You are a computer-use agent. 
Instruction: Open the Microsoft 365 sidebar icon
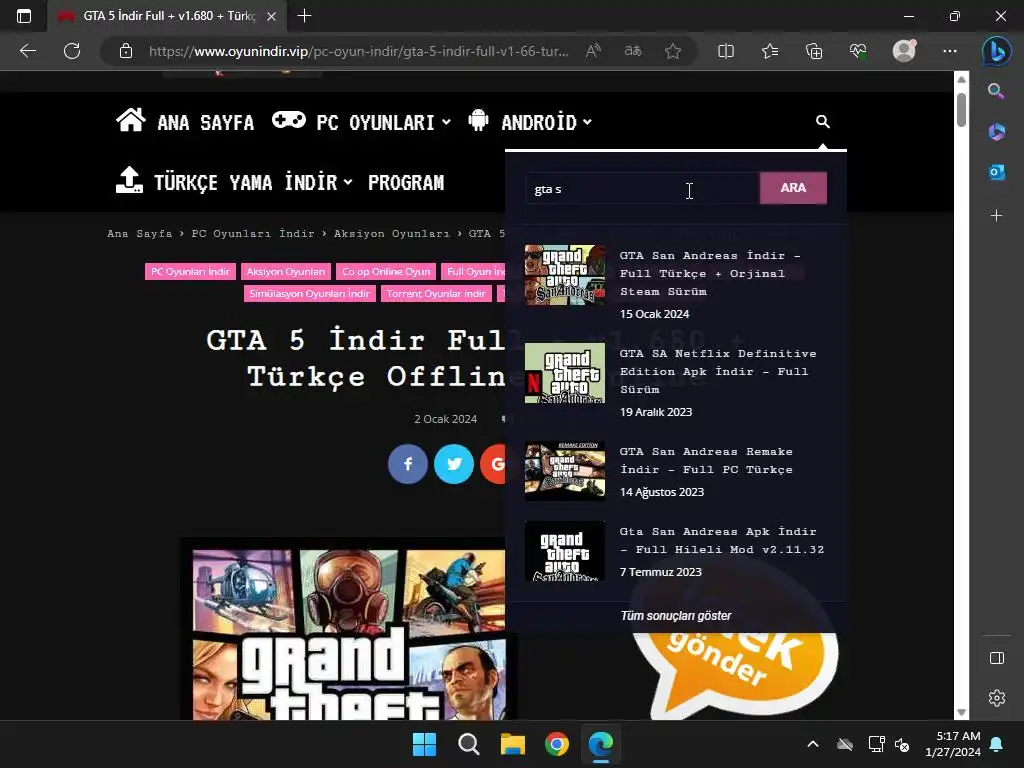996,131
